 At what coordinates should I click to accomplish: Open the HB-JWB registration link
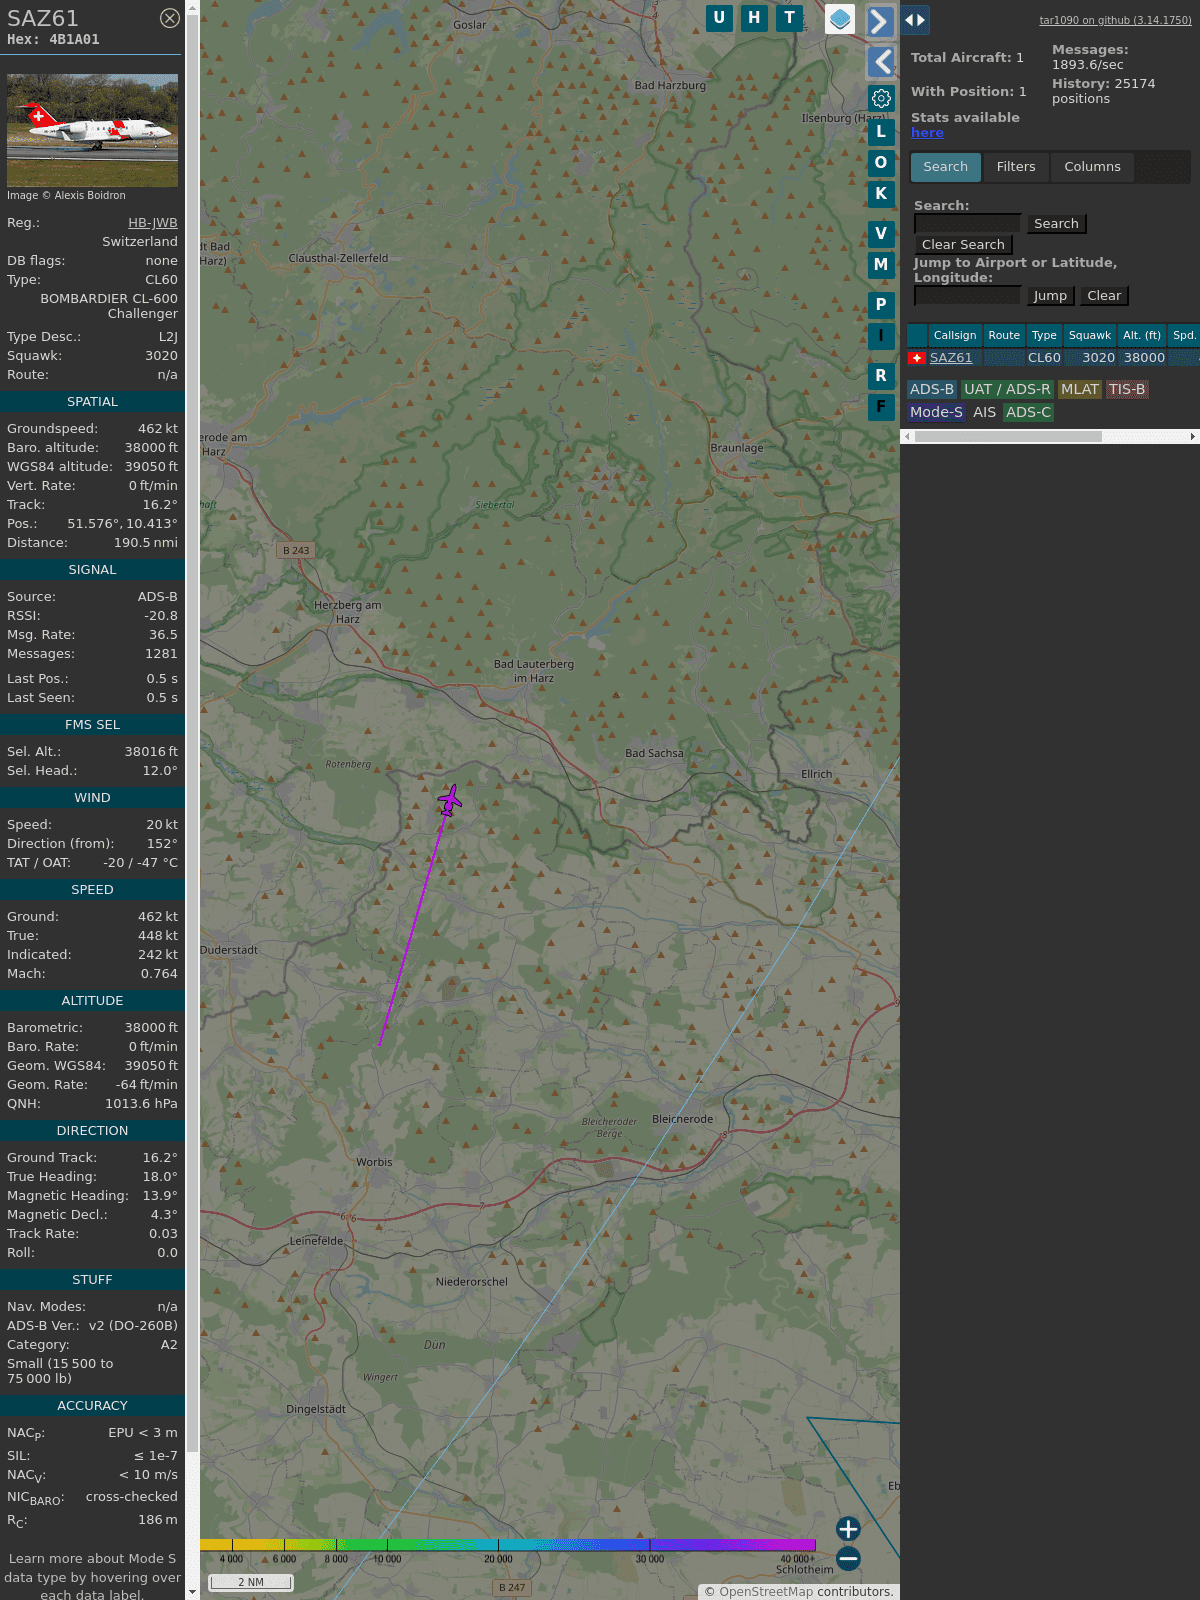(x=152, y=223)
